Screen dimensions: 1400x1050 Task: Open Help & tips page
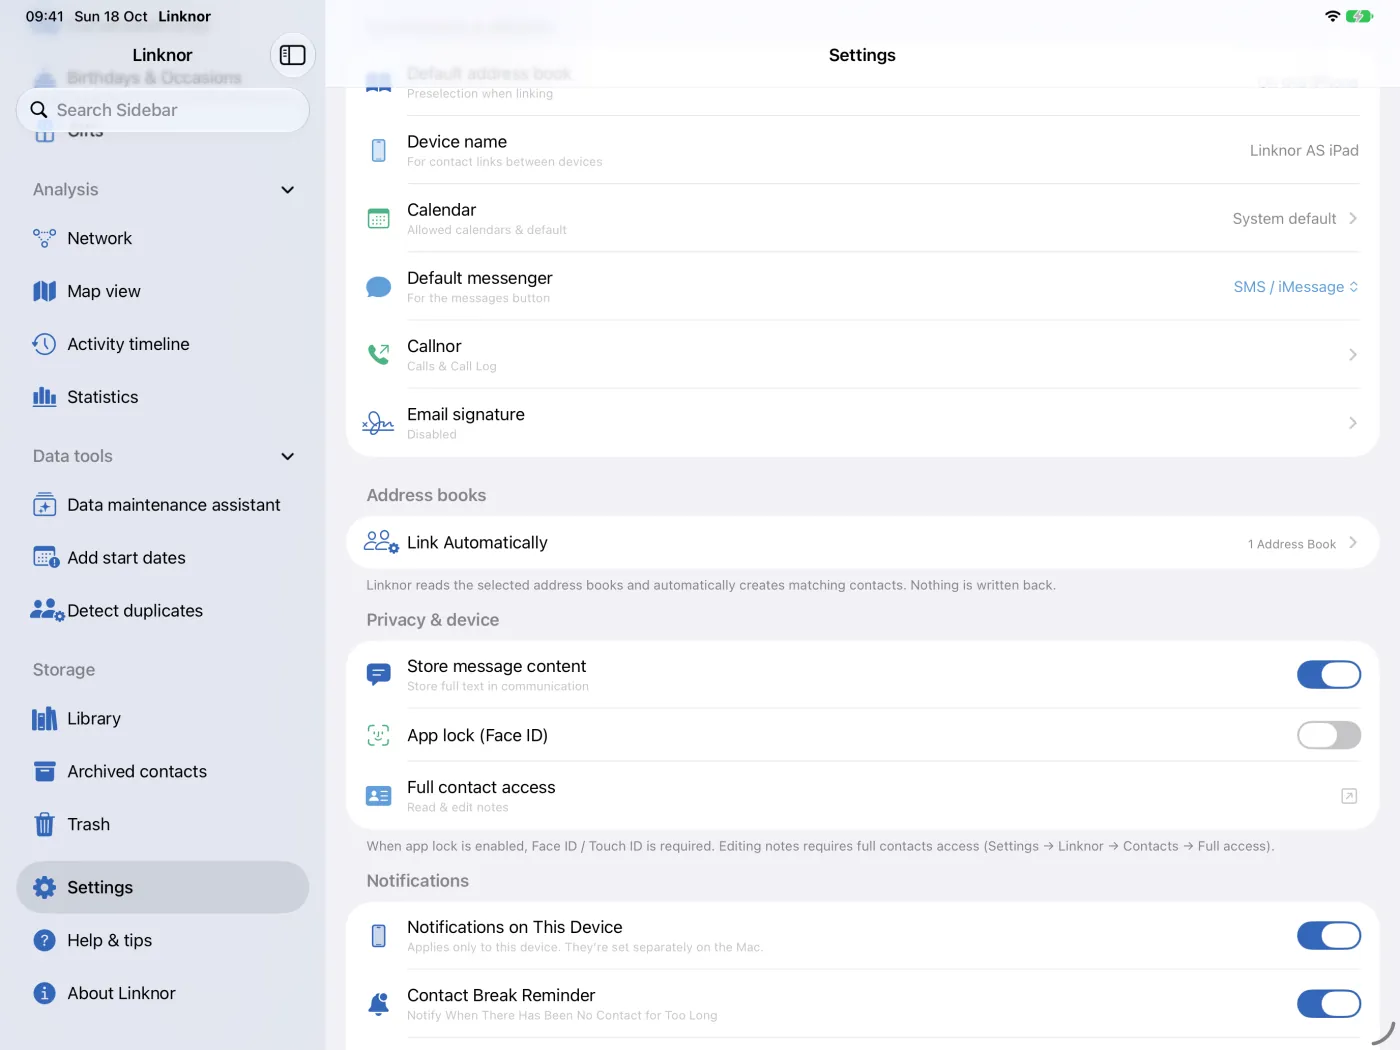[x=163, y=941]
